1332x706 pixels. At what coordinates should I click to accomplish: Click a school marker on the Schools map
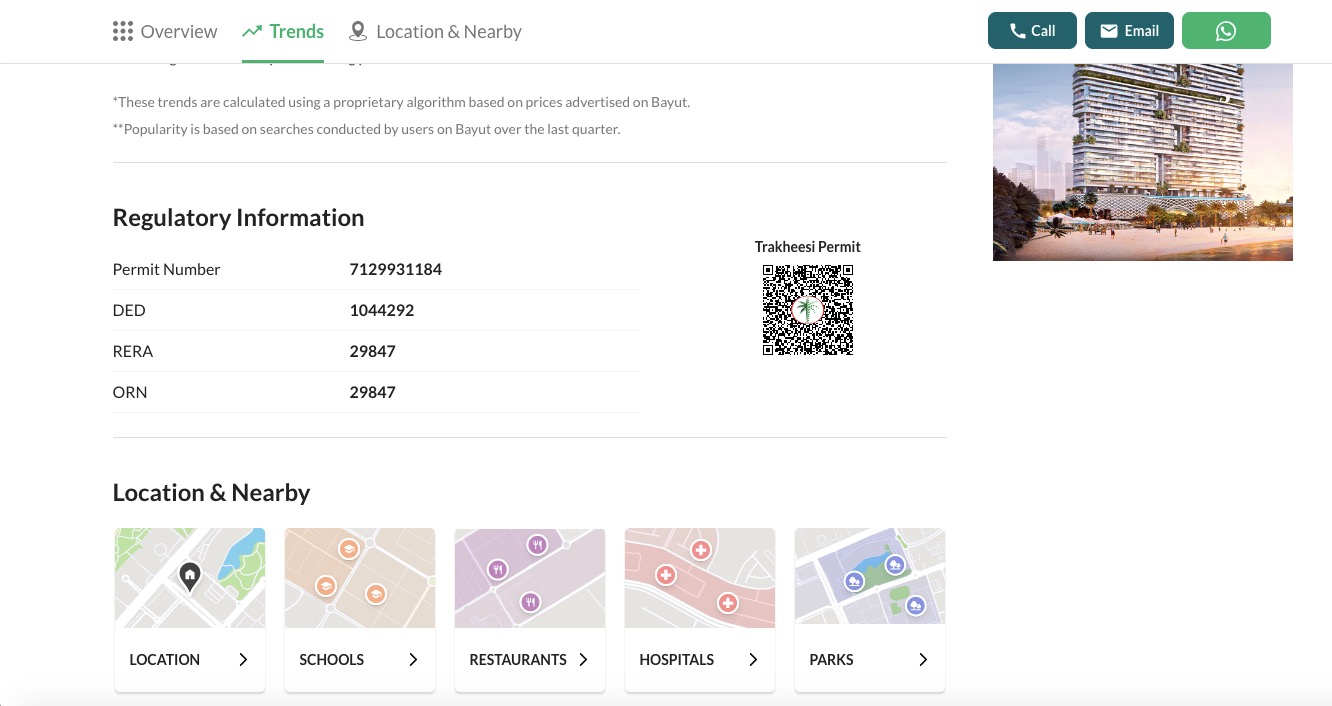[x=348, y=549]
